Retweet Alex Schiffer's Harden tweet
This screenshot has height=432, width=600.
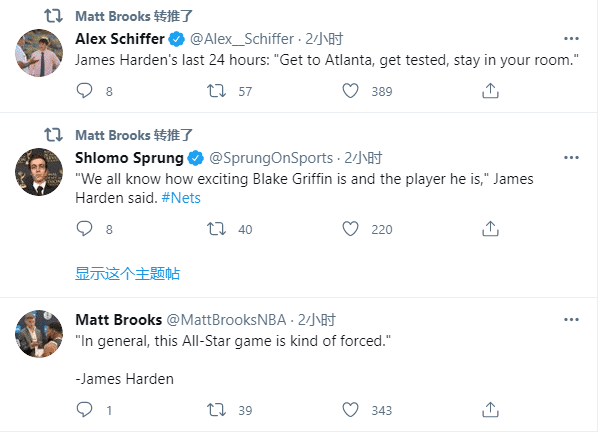[x=215, y=91]
